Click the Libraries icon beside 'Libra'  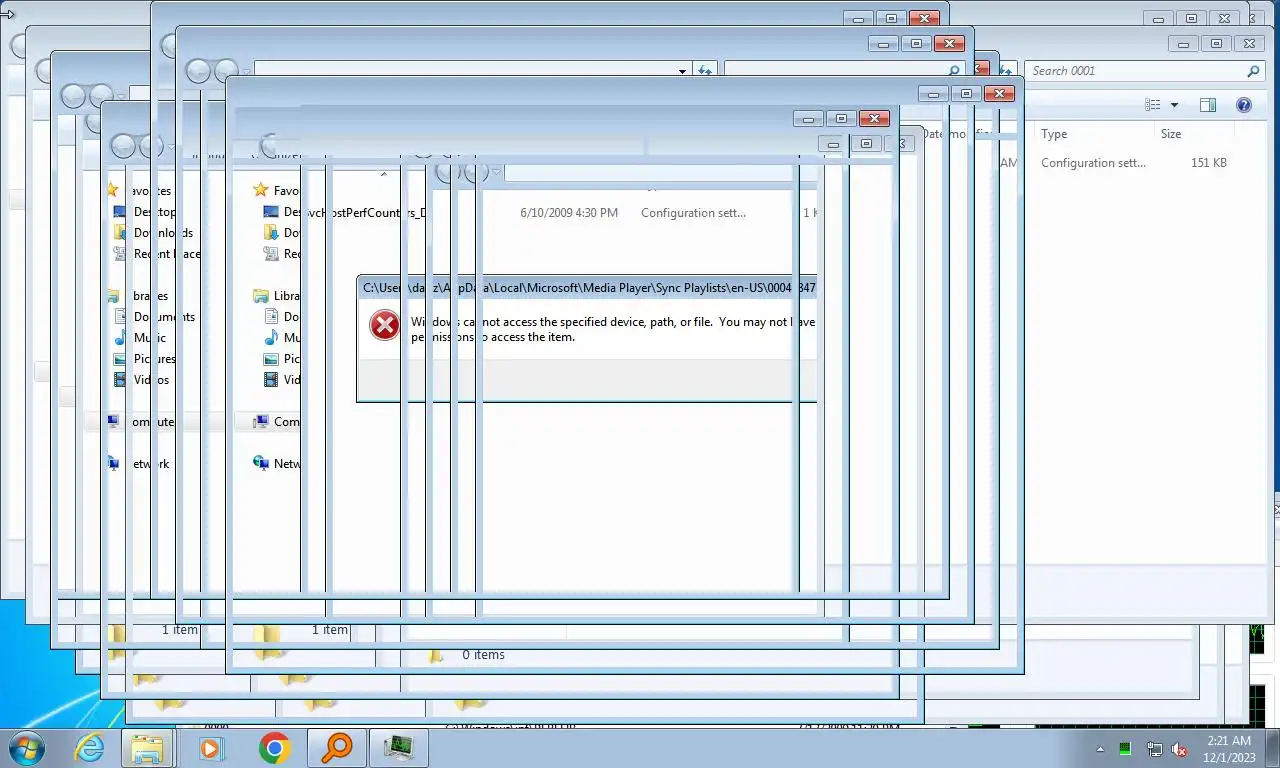260,296
